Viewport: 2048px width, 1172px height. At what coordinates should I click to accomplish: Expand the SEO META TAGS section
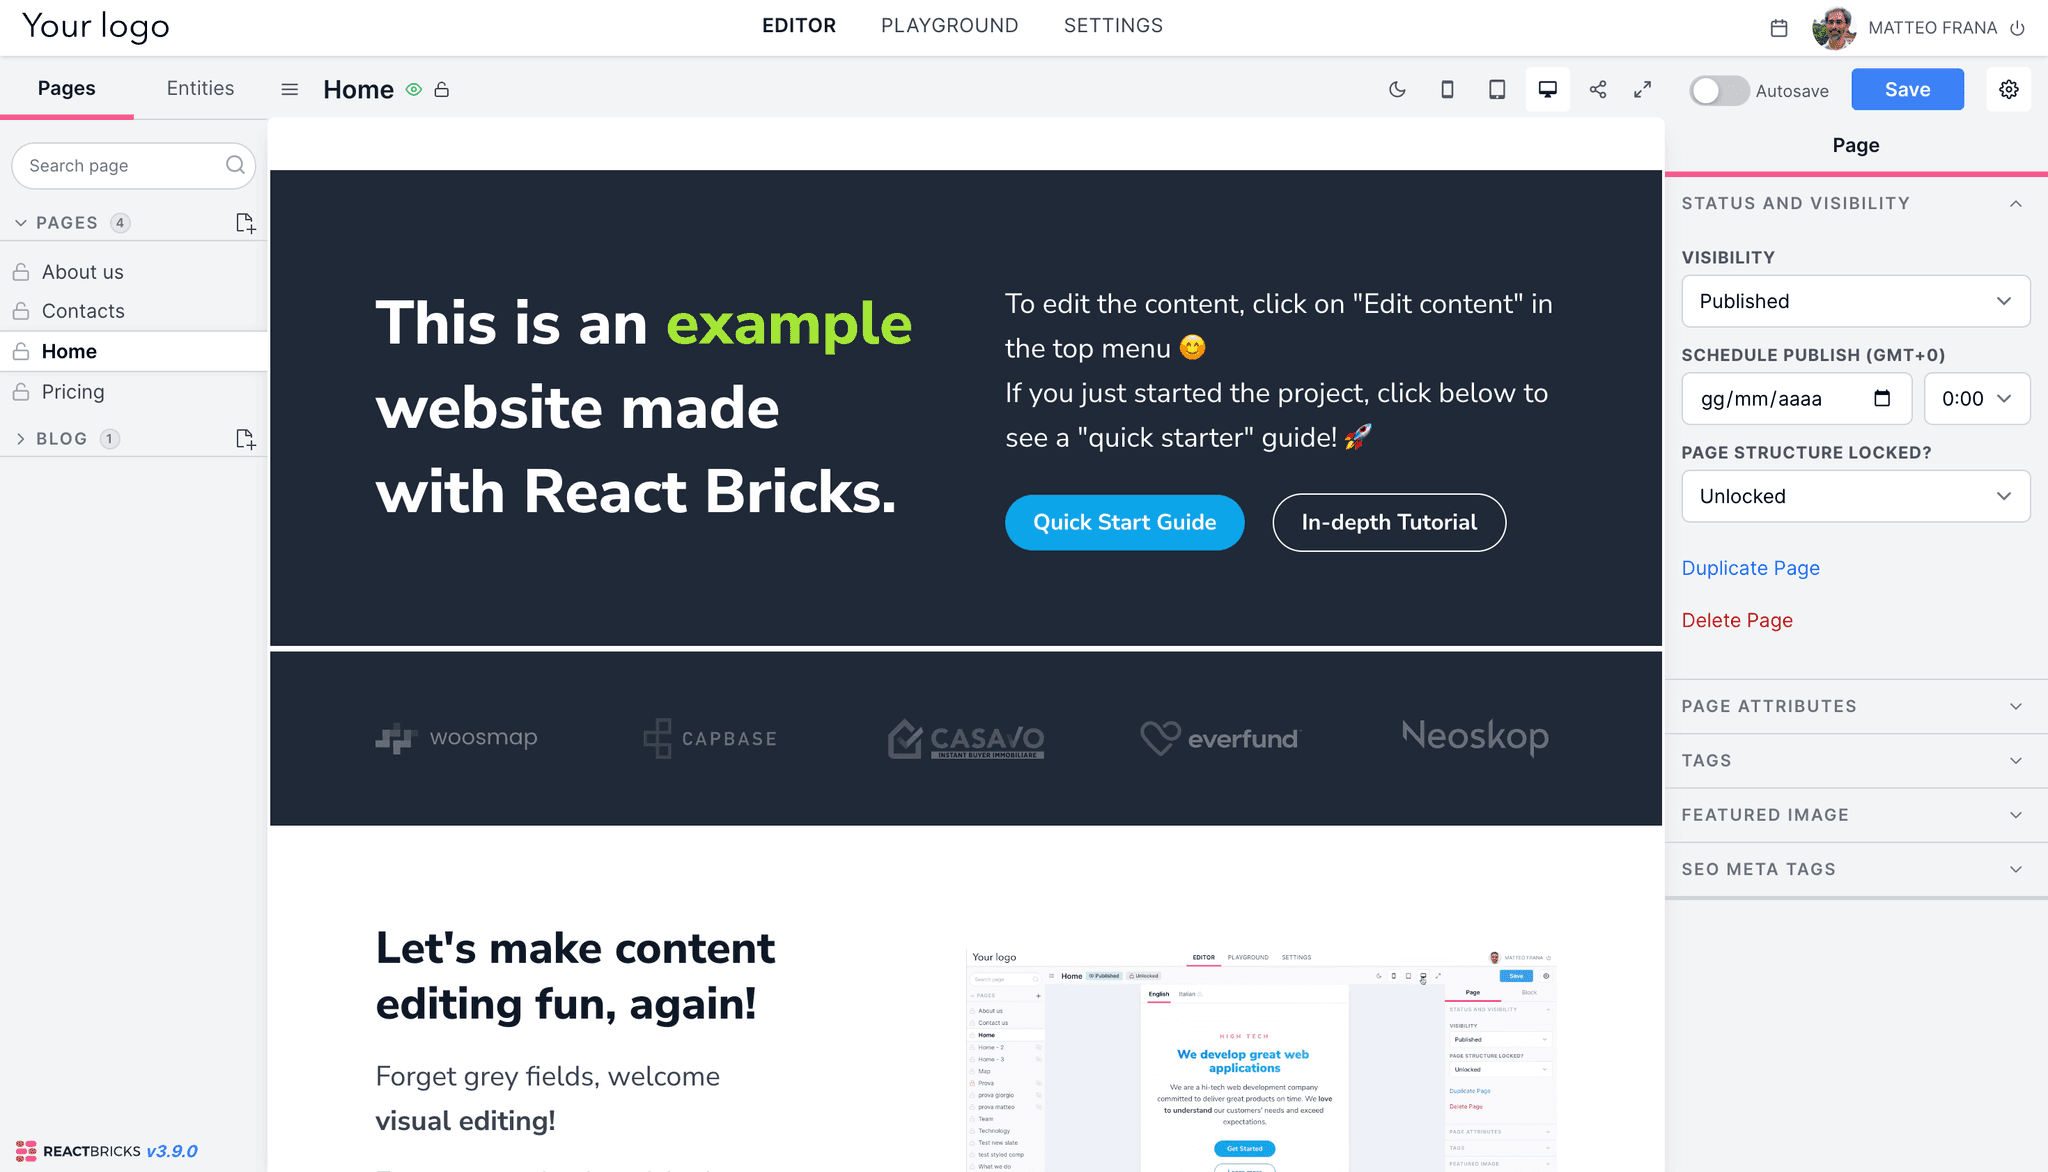1854,868
